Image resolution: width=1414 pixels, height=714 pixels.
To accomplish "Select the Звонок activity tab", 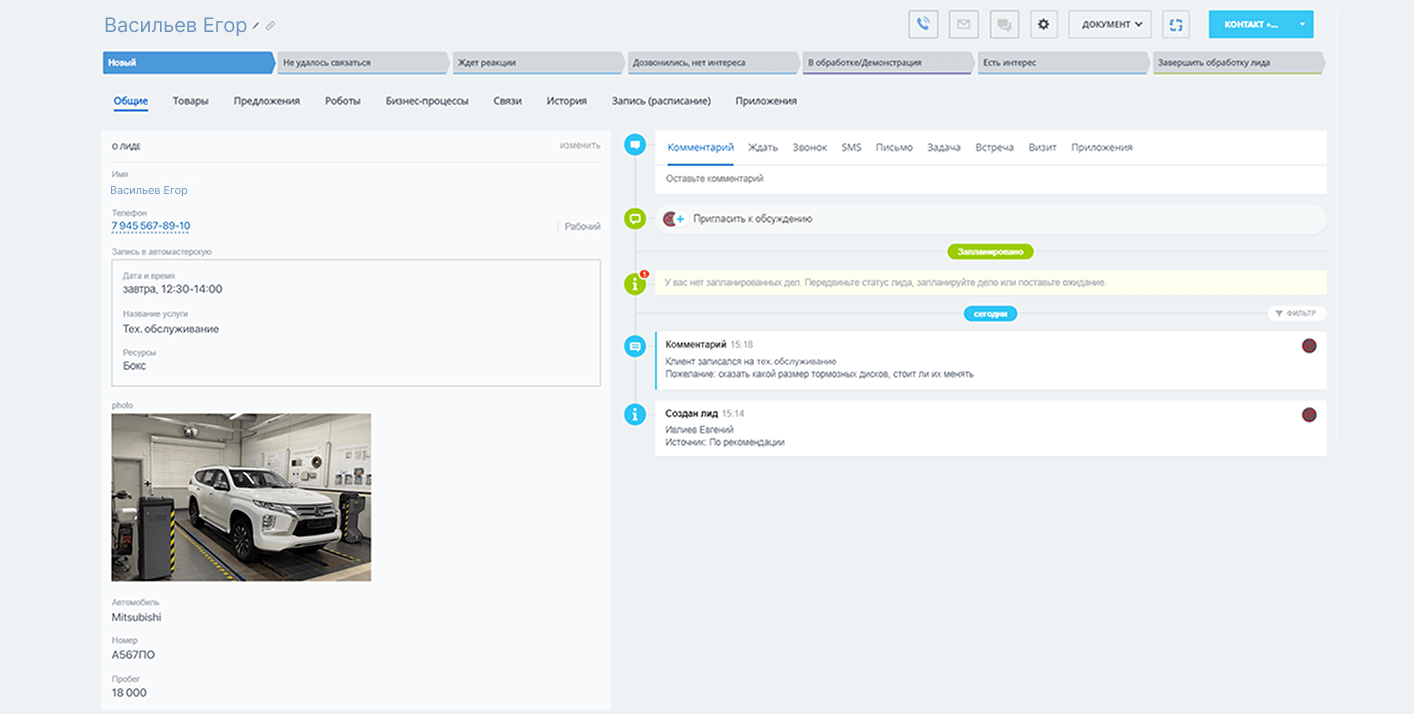I will (810, 147).
